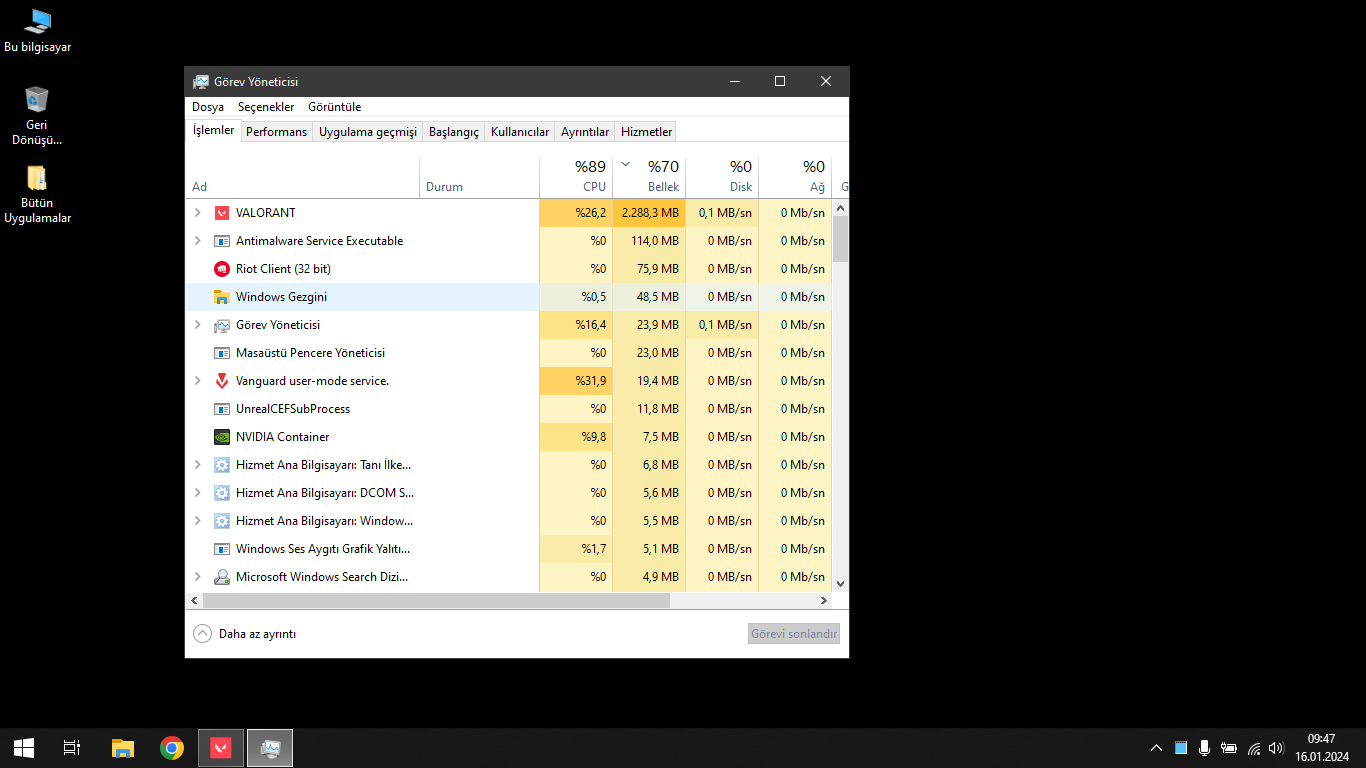The height and width of the screenshot is (768, 1366).
Task: Click the NVIDIA Container icon
Action: 222,437
